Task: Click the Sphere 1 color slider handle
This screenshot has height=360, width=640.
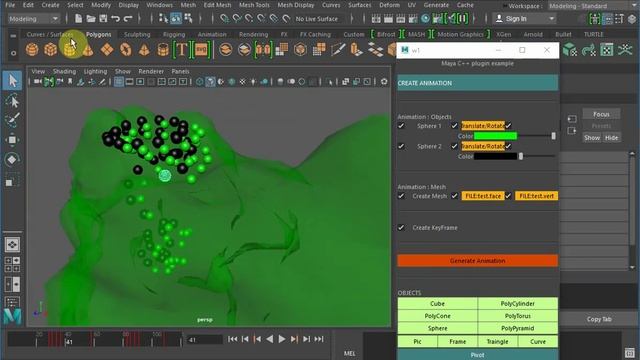Action: click(553, 136)
